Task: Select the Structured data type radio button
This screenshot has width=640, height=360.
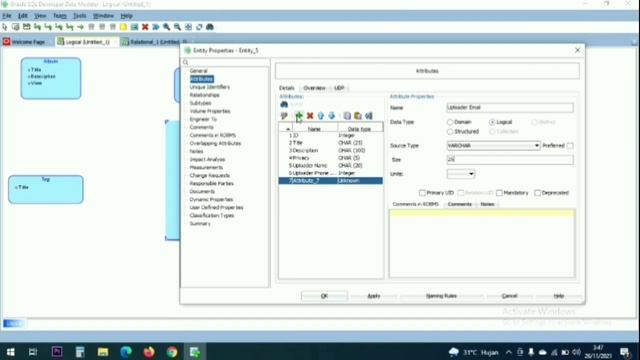Action: click(450, 131)
